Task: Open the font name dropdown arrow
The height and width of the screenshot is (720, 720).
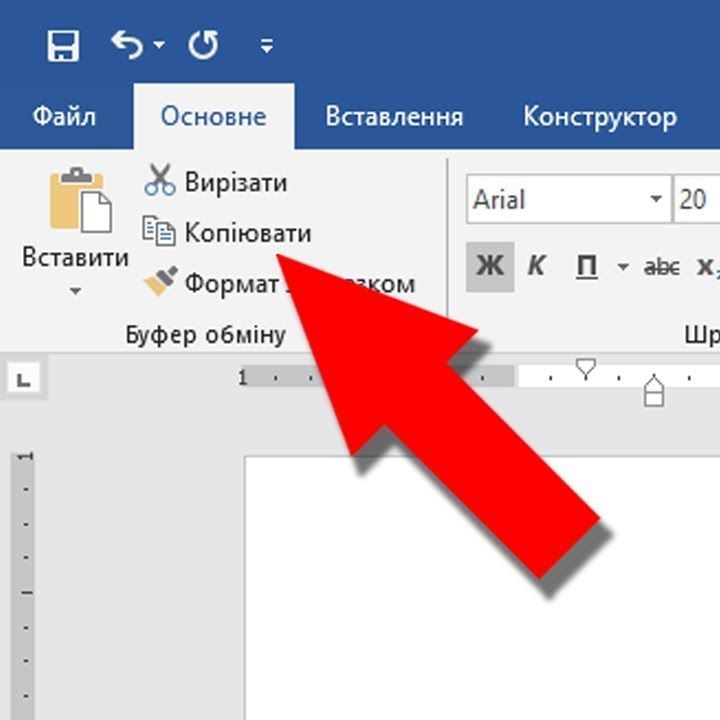Action: coord(657,199)
